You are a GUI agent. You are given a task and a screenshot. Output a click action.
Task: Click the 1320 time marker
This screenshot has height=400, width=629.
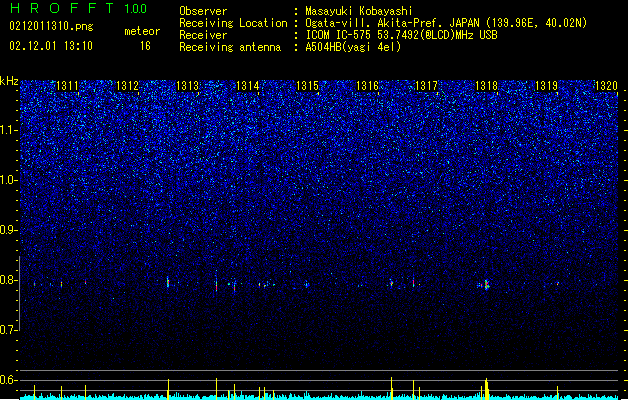point(606,86)
